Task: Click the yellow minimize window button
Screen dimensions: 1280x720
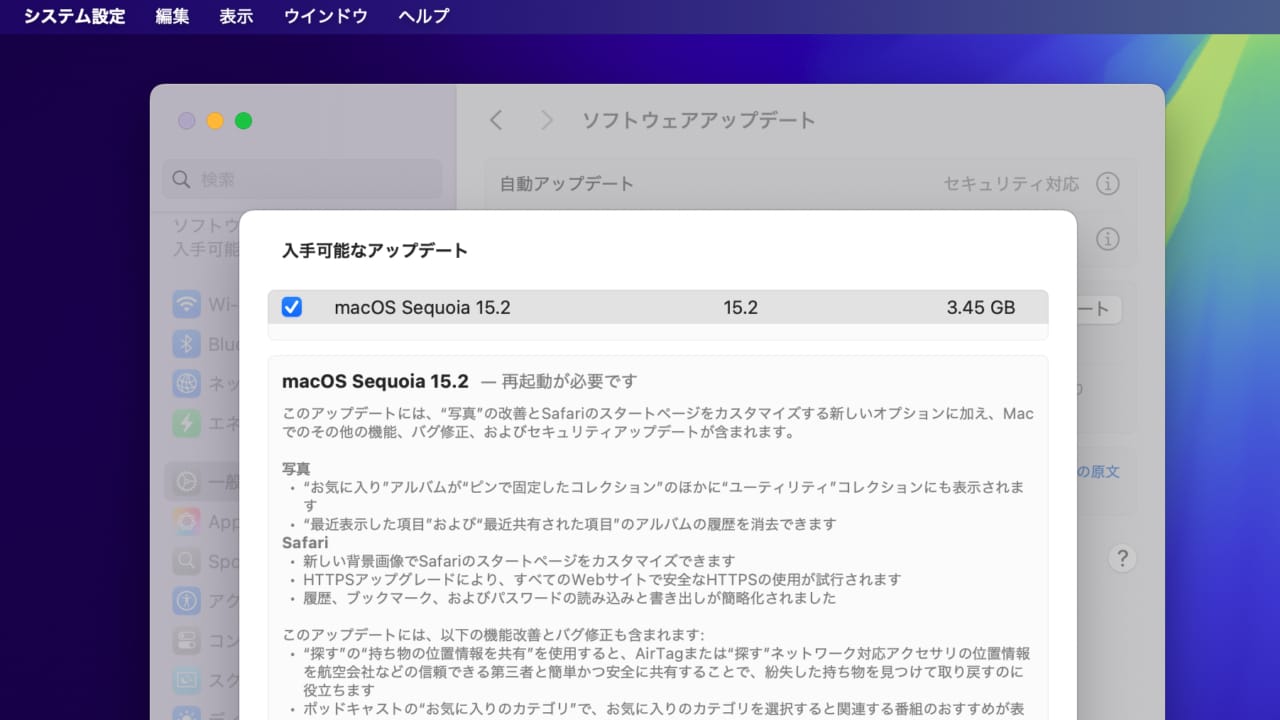Action: [x=215, y=121]
